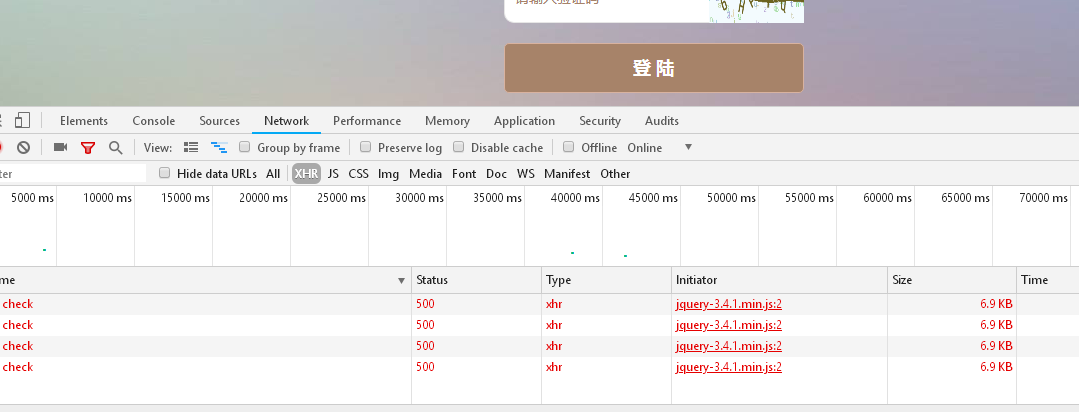Go to the Performance tab
Screen dimensions: 1079x412
[x=367, y=121]
